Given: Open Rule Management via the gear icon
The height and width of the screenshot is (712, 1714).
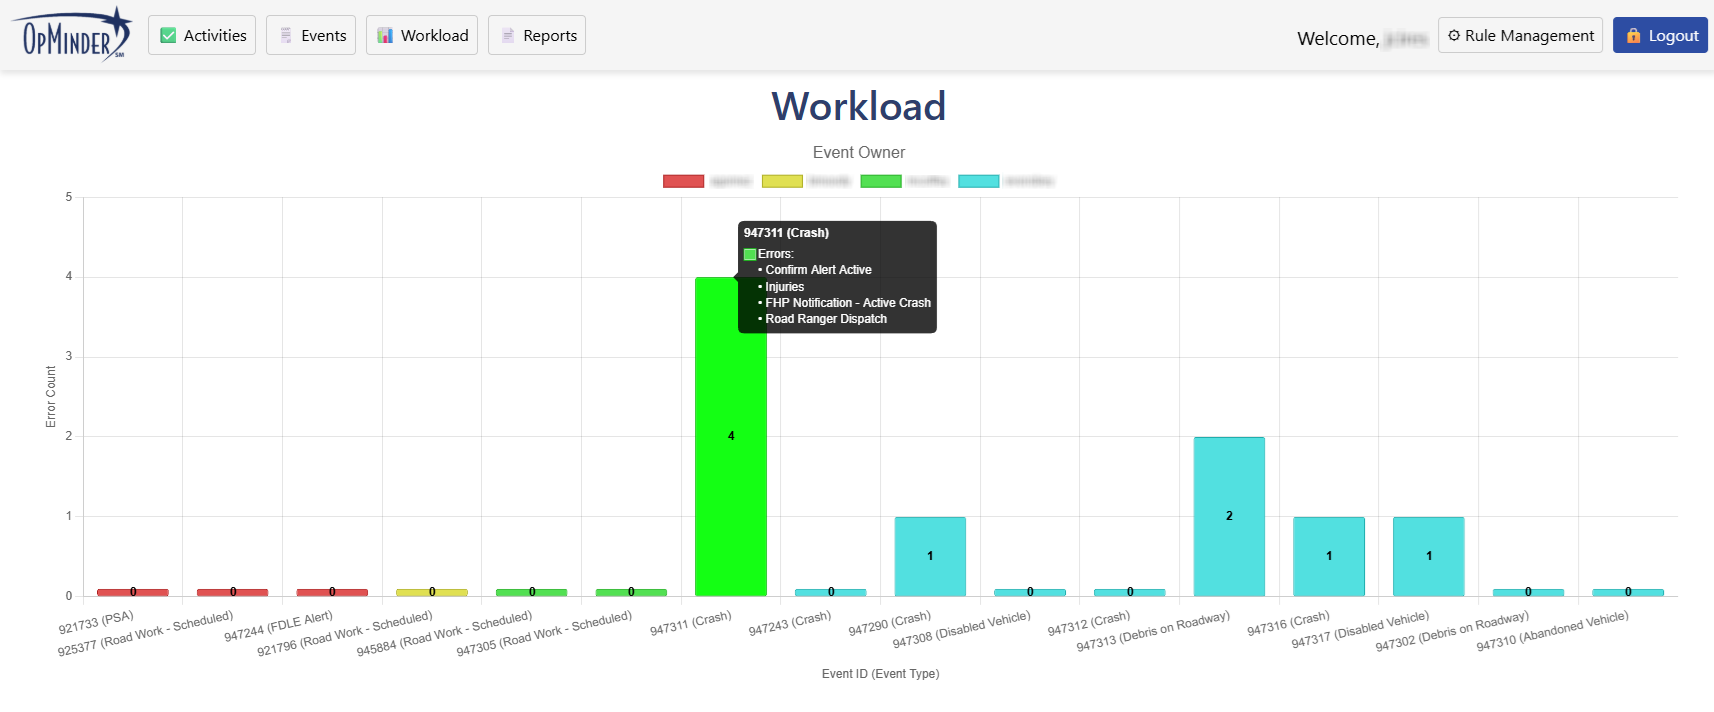Looking at the screenshot, I should (1454, 36).
